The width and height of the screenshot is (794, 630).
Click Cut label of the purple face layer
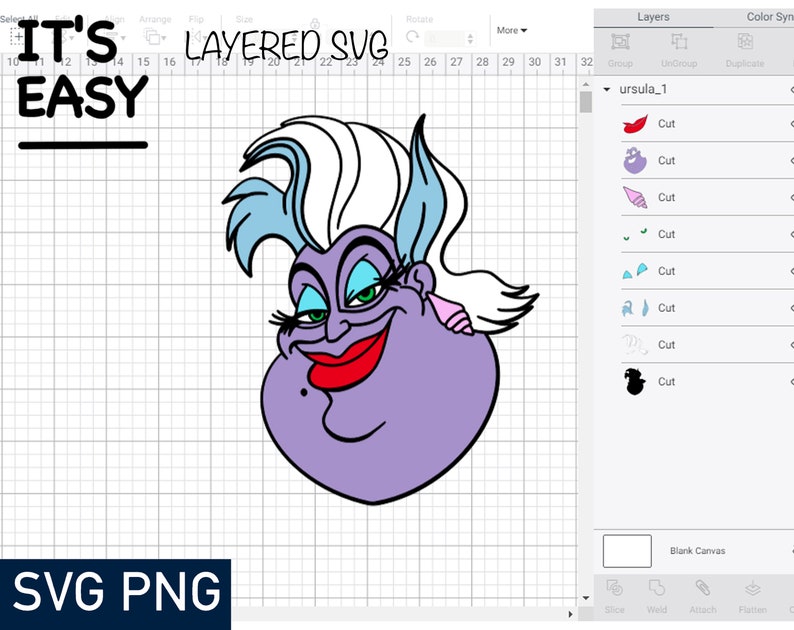pos(666,161)
